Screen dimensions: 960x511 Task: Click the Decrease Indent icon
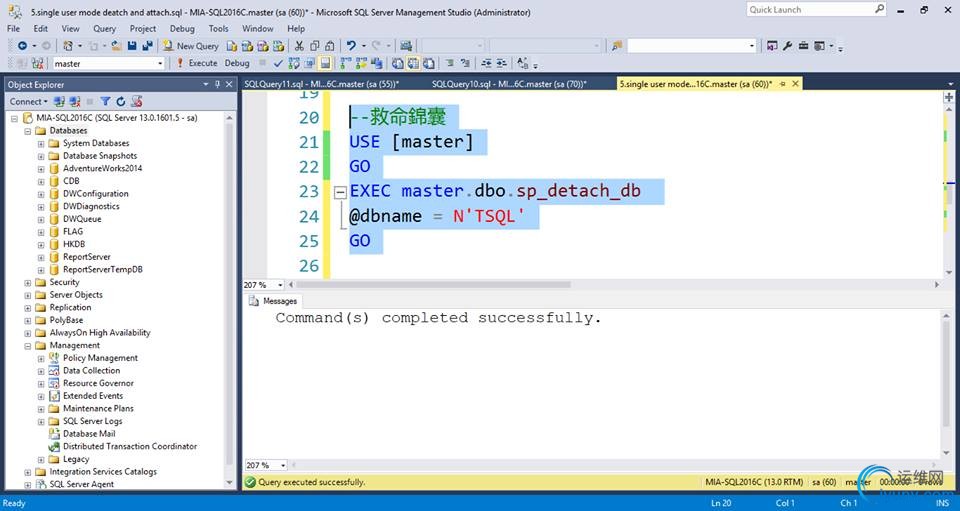pyautogui.click(x=486, y=63)
